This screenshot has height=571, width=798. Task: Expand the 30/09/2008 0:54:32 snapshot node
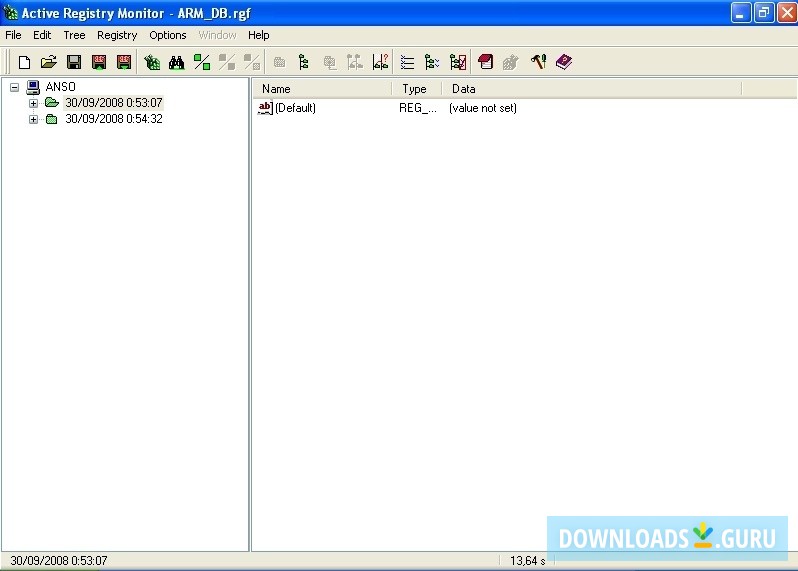click(34, 120)
